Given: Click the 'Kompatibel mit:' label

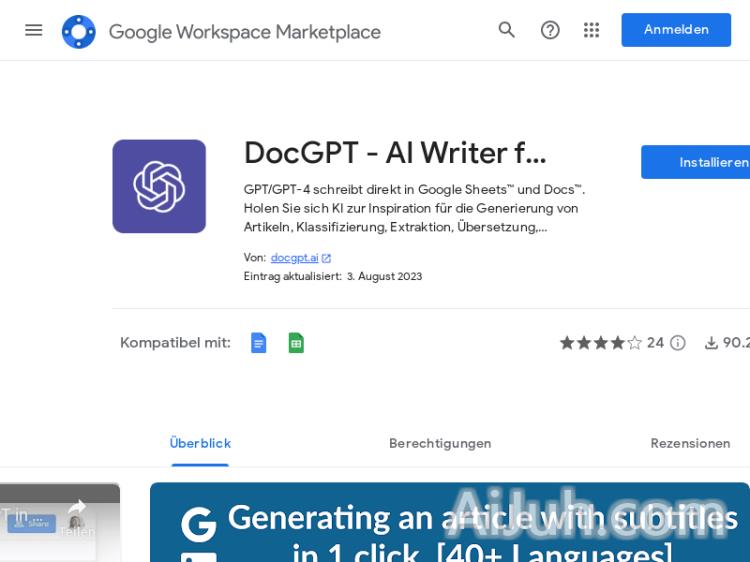Looking at the screenshot, I should (x=175, y=343).
